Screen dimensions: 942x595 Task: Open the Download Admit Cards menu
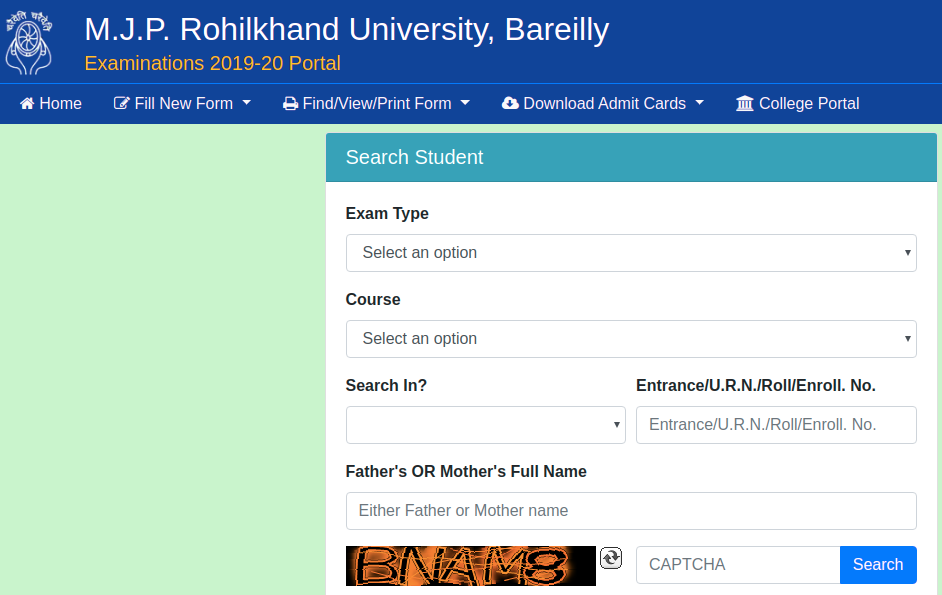coord(603,103)
